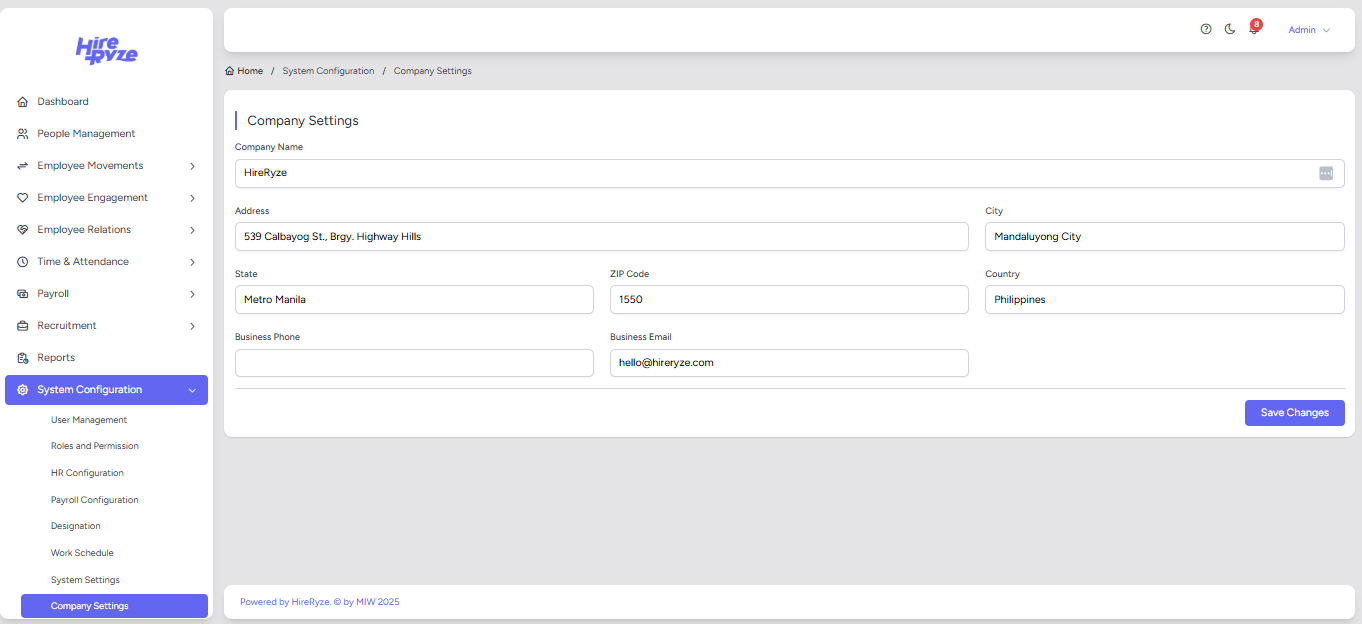Open Roles and Permission submenu item
This screenshot has width=1362, height=624.
95,446
